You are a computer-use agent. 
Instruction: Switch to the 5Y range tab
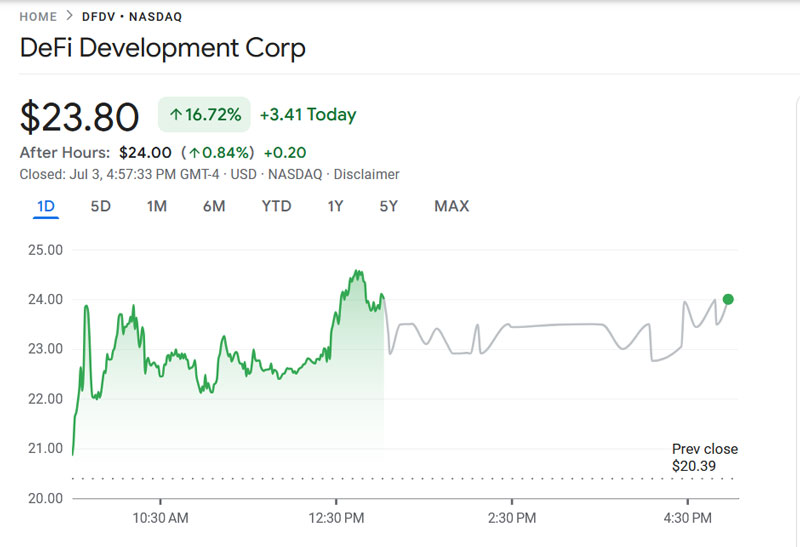(388, 206)
